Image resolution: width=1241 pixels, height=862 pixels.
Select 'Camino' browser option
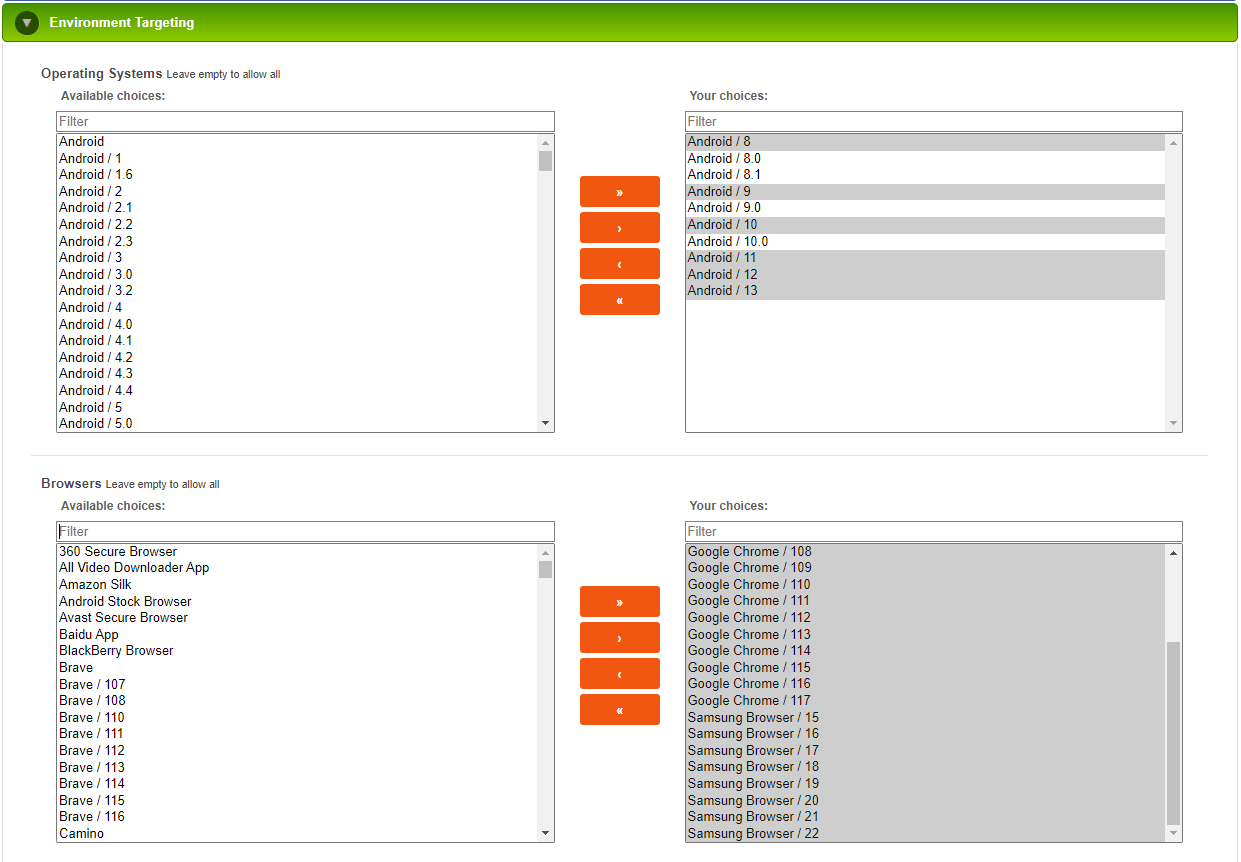pyautogui.click(x=297, y=834)
